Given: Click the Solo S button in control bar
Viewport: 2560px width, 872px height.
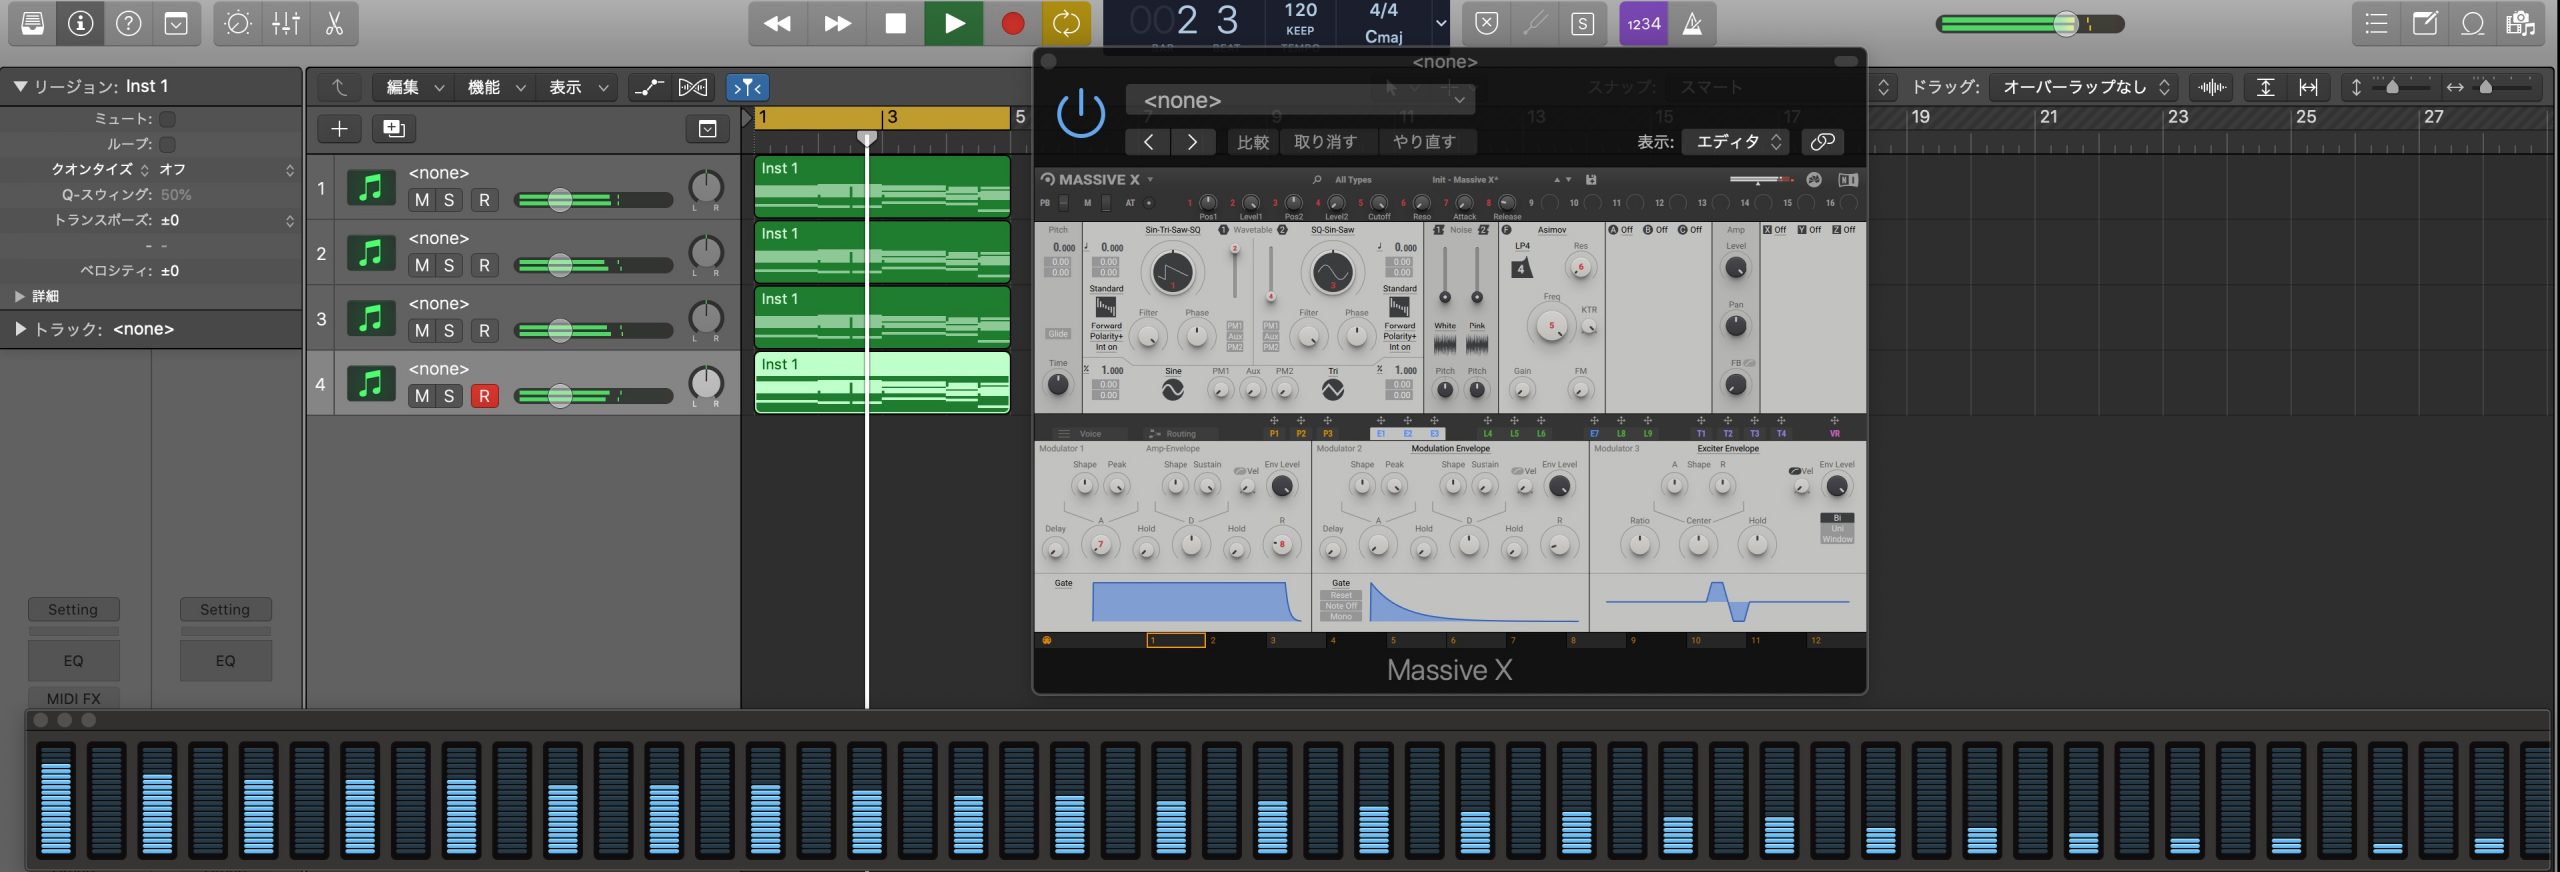Looking at the screenshot, I should click(1582, 23).
